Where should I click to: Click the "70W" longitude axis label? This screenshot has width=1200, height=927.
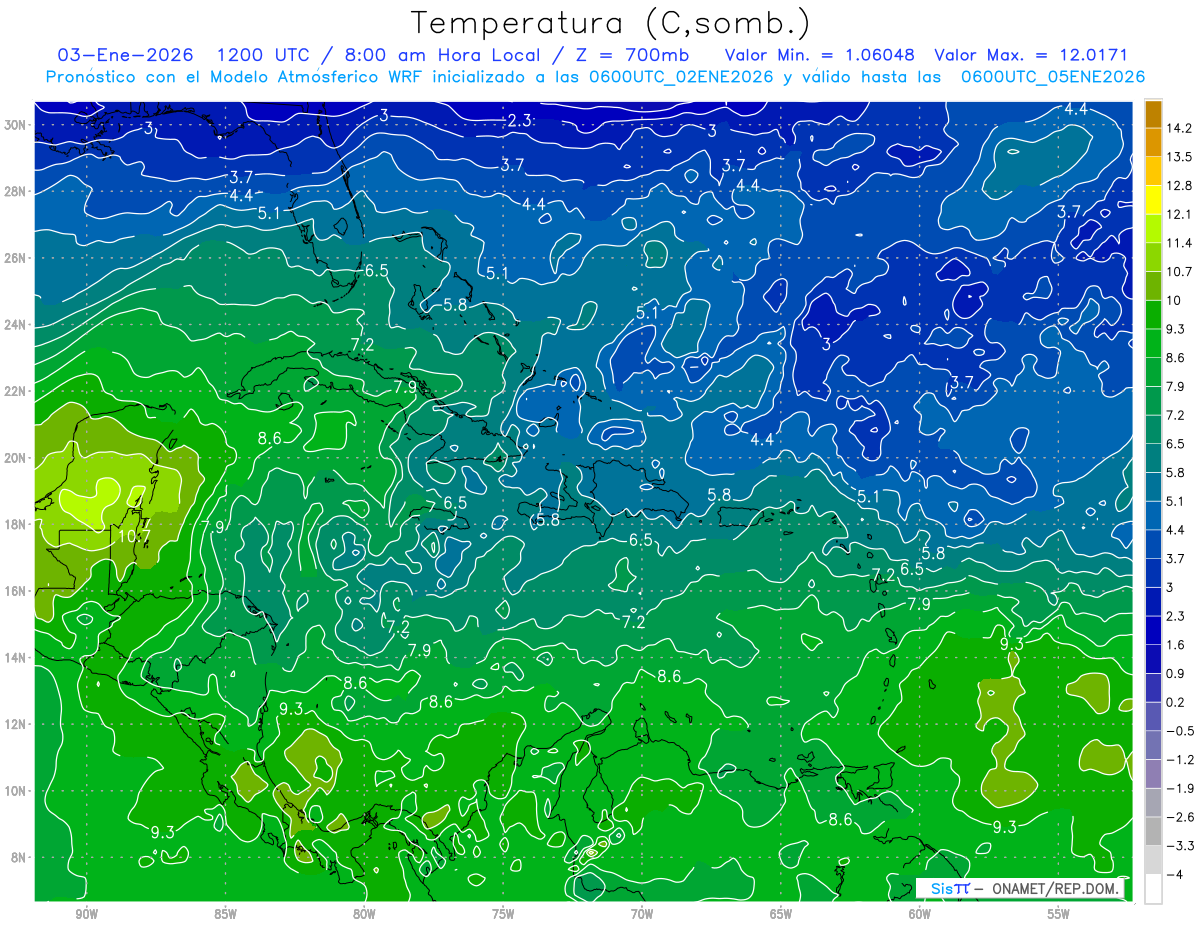click(642, 913)
